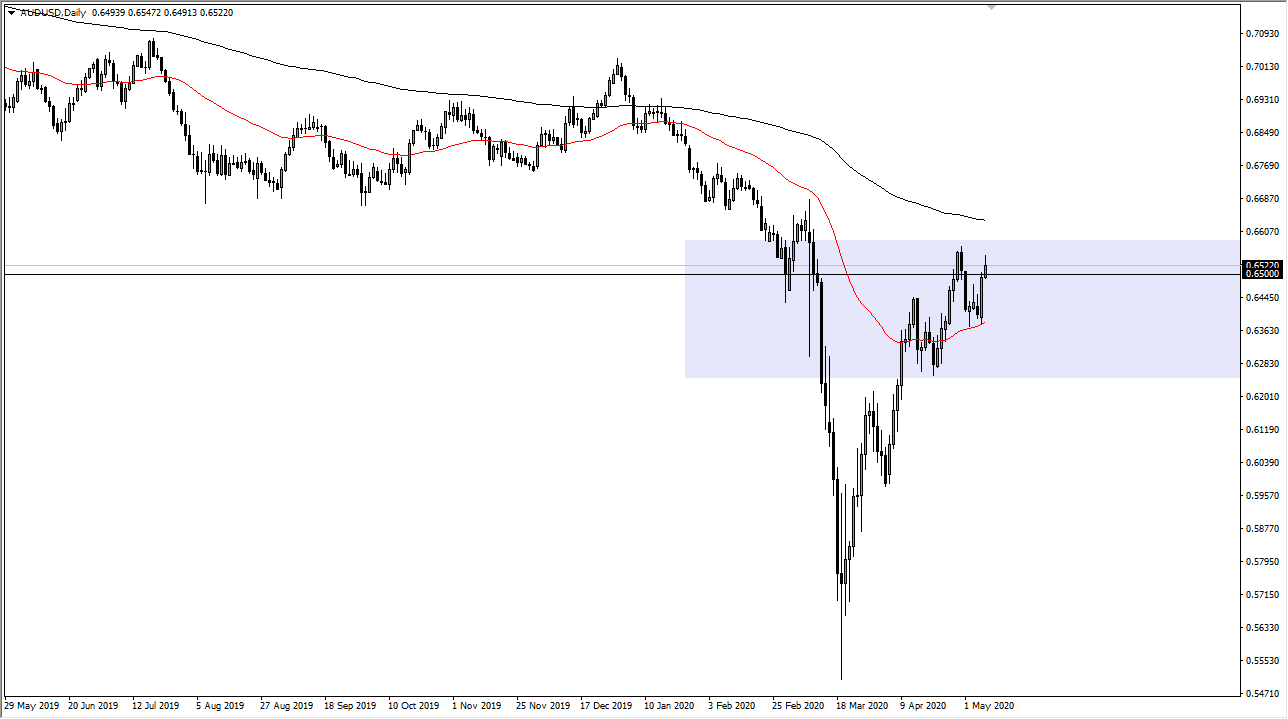Click the 12 Jul 2019 date label
Image resolution: width=1288 pixels, height=719 pixels.
click(158, 705)
